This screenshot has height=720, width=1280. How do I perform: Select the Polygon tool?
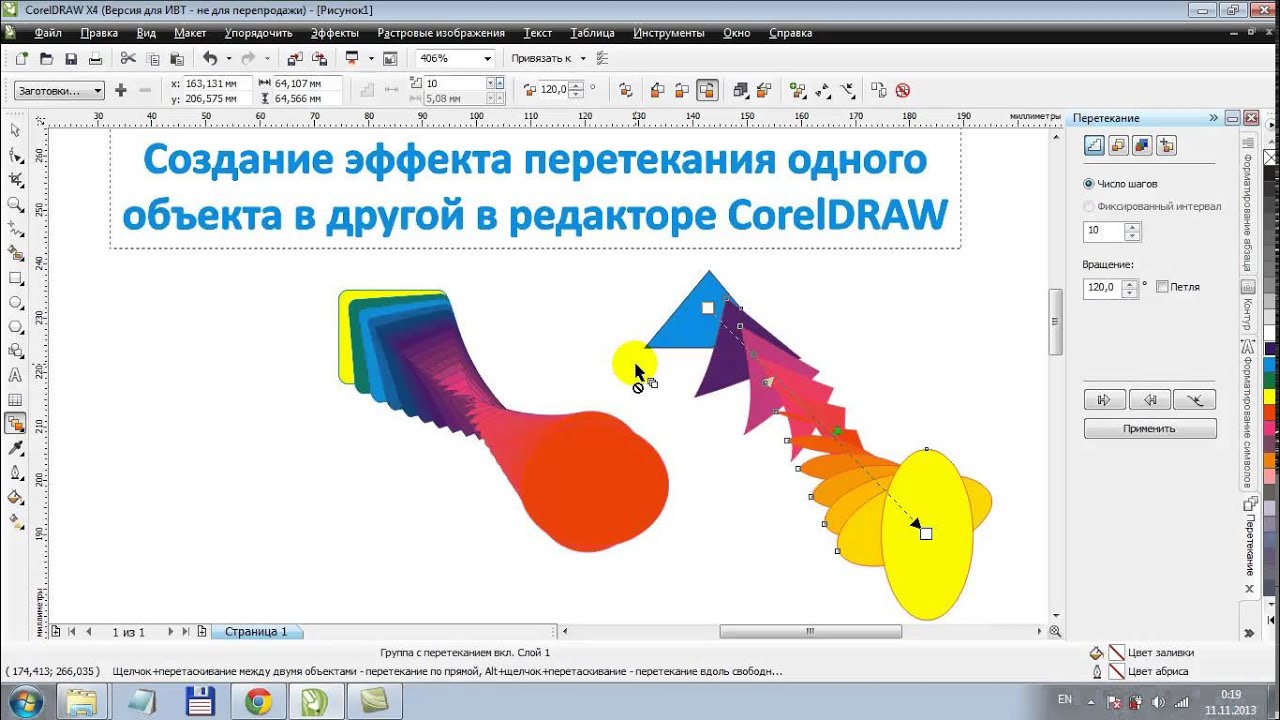pos(15,327)
